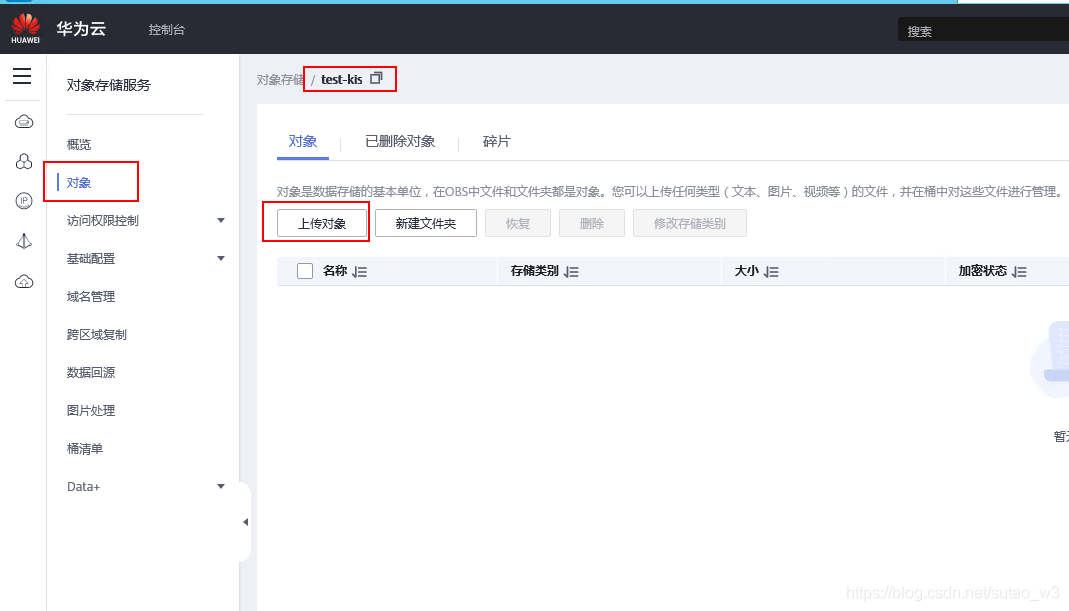Tick the select-all objects checkbox
1069x611 pixels.
click(305, 271)
